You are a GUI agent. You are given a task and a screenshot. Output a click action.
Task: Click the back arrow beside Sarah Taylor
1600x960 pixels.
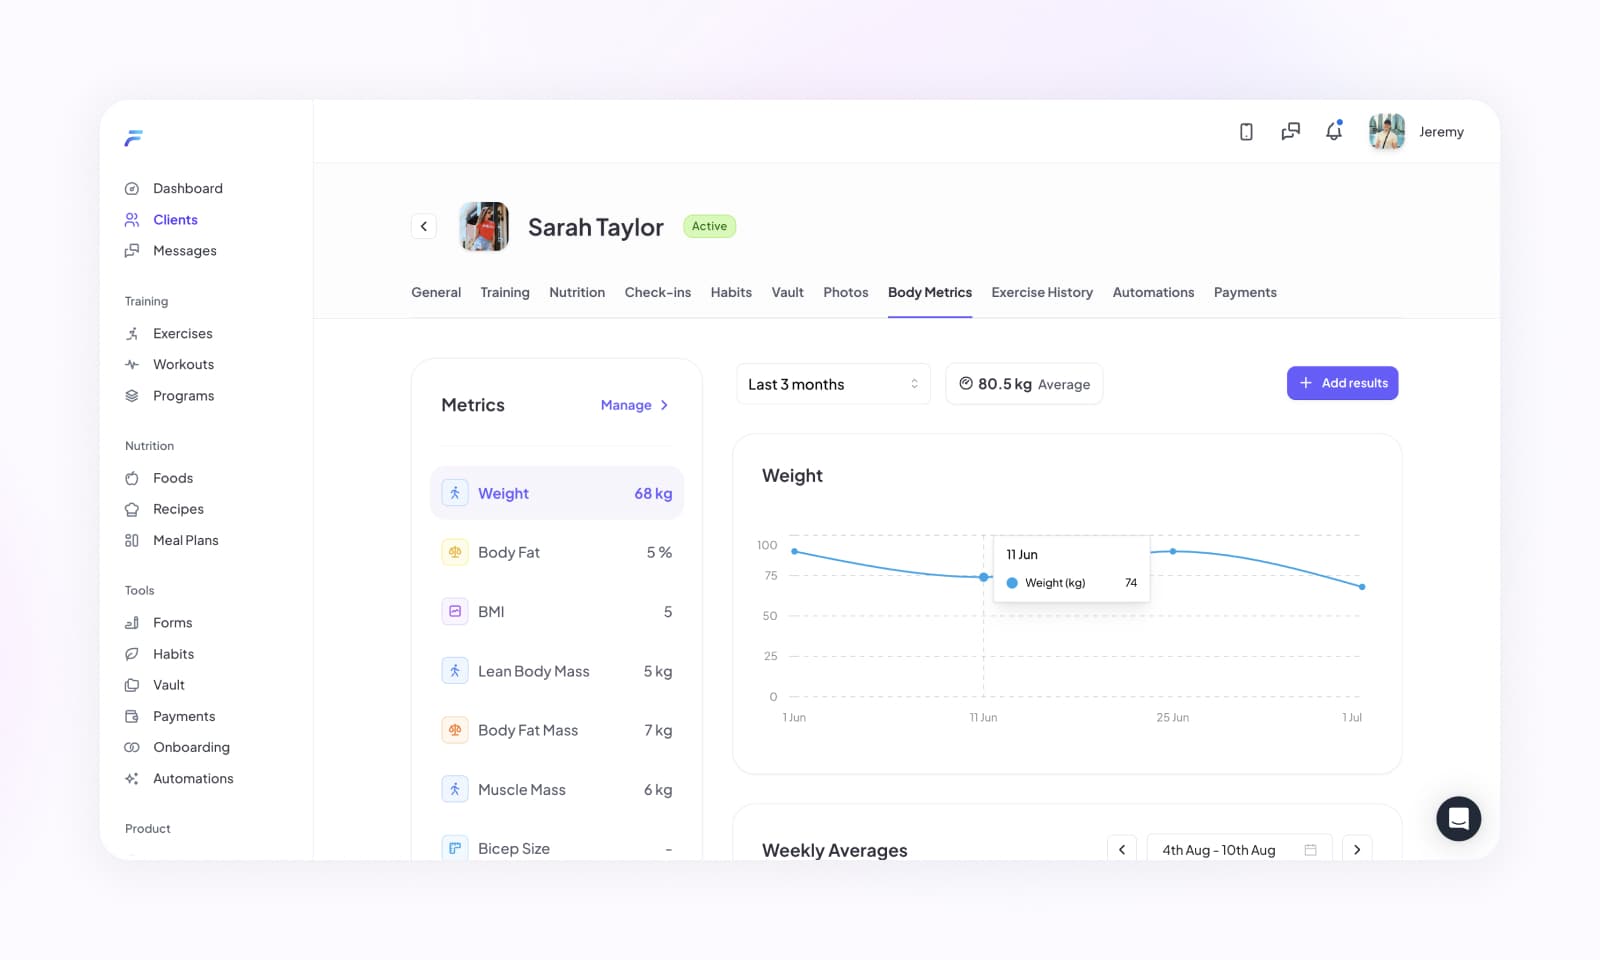[x=424, y=226]
